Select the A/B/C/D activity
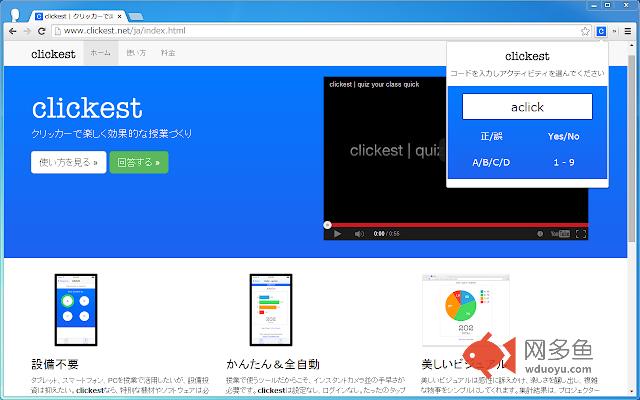 coord(491,162)
